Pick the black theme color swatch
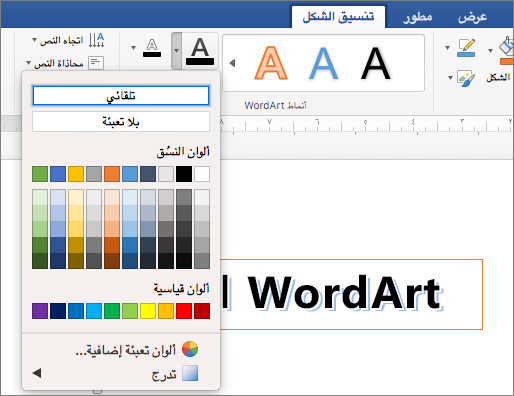The width and height of the screenshot is (514, 396). tap(184, 174)
